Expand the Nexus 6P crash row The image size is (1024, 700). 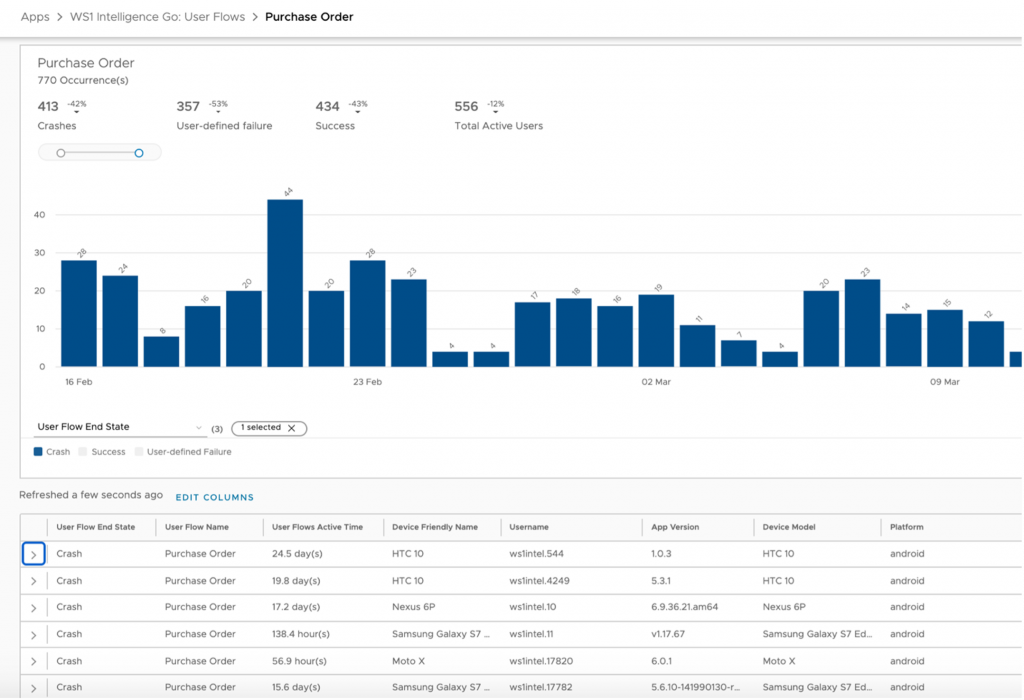(x=33, y=607)
